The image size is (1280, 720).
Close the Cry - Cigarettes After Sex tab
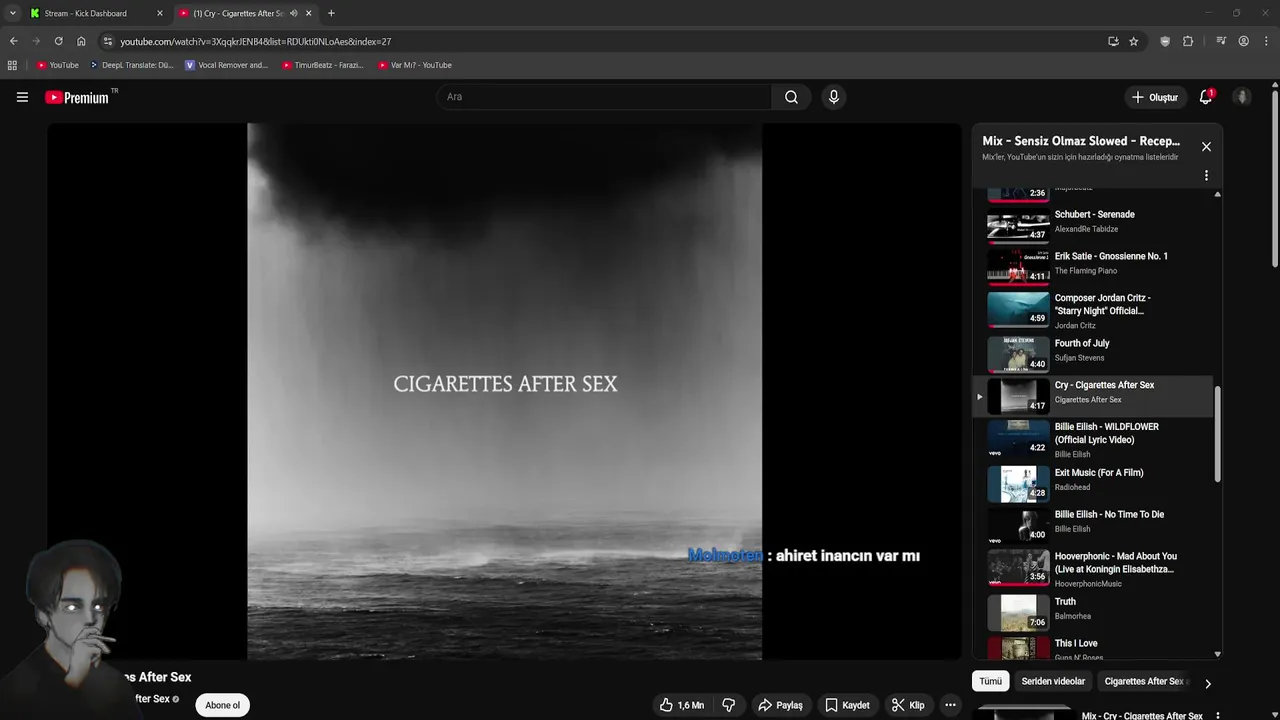(308, 13)
